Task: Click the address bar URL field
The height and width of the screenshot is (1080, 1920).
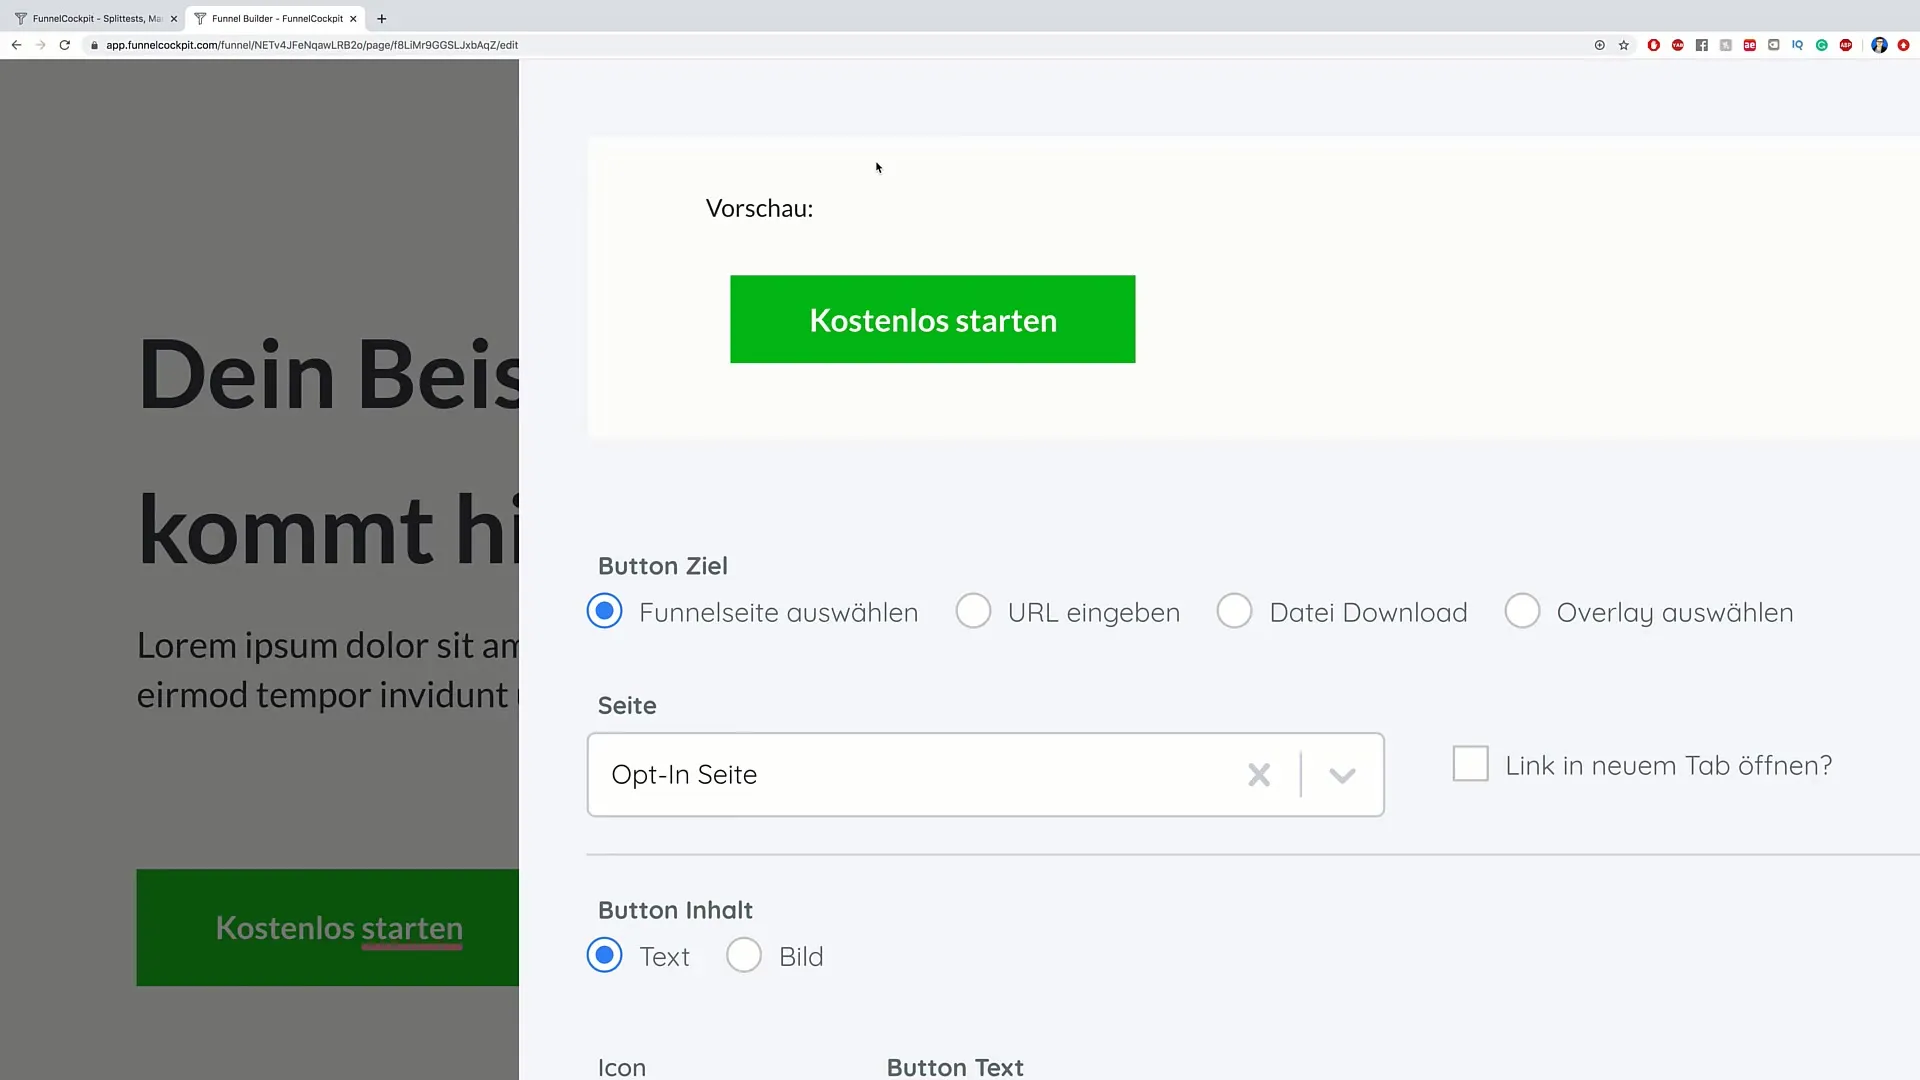Action: pyautogui.click(x=316, y=45)
